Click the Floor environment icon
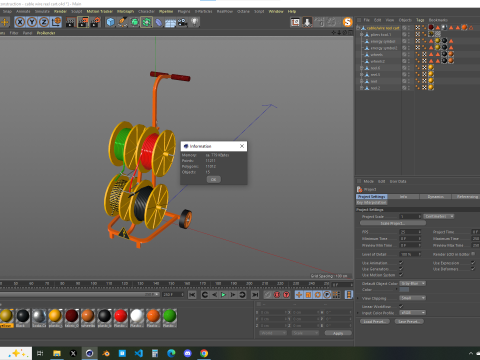 [170, 23]
